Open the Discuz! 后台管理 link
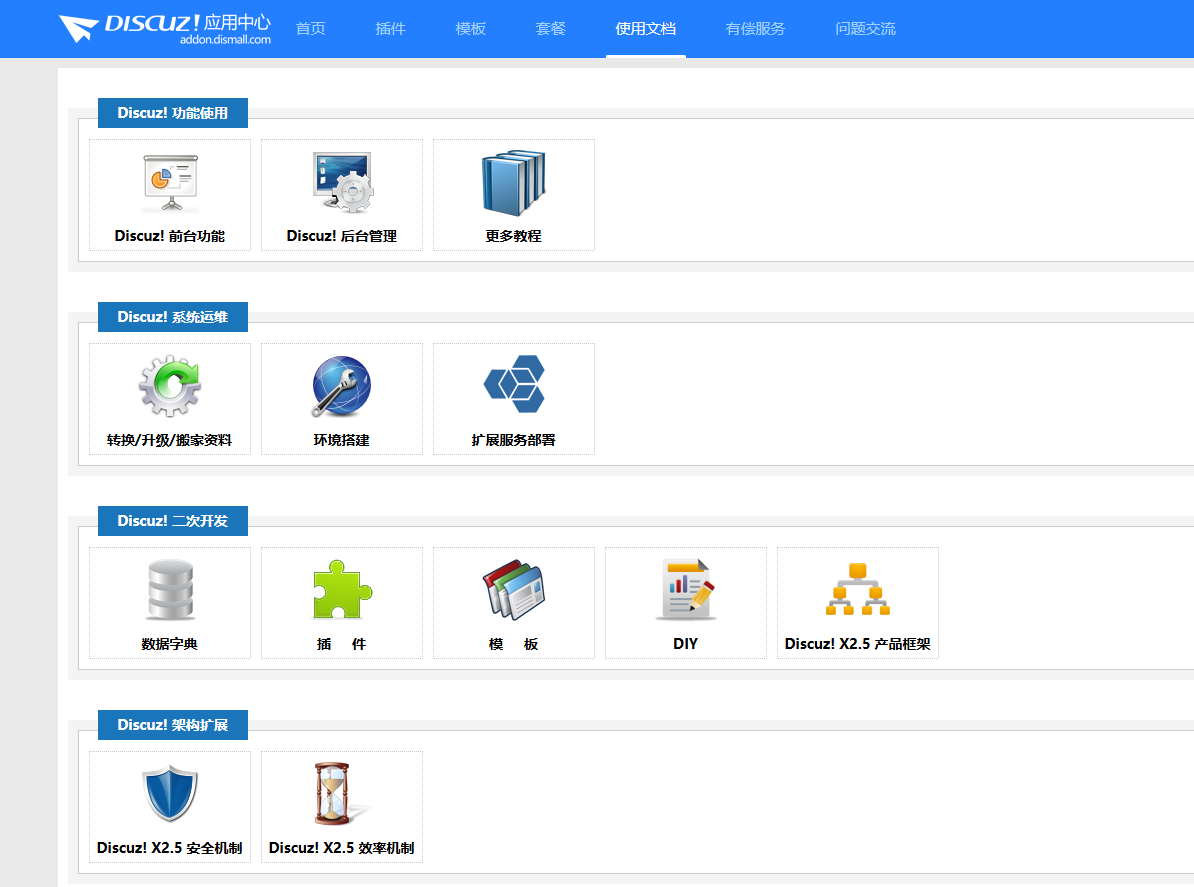This screenshot has height=887, width=1194. 342,236
